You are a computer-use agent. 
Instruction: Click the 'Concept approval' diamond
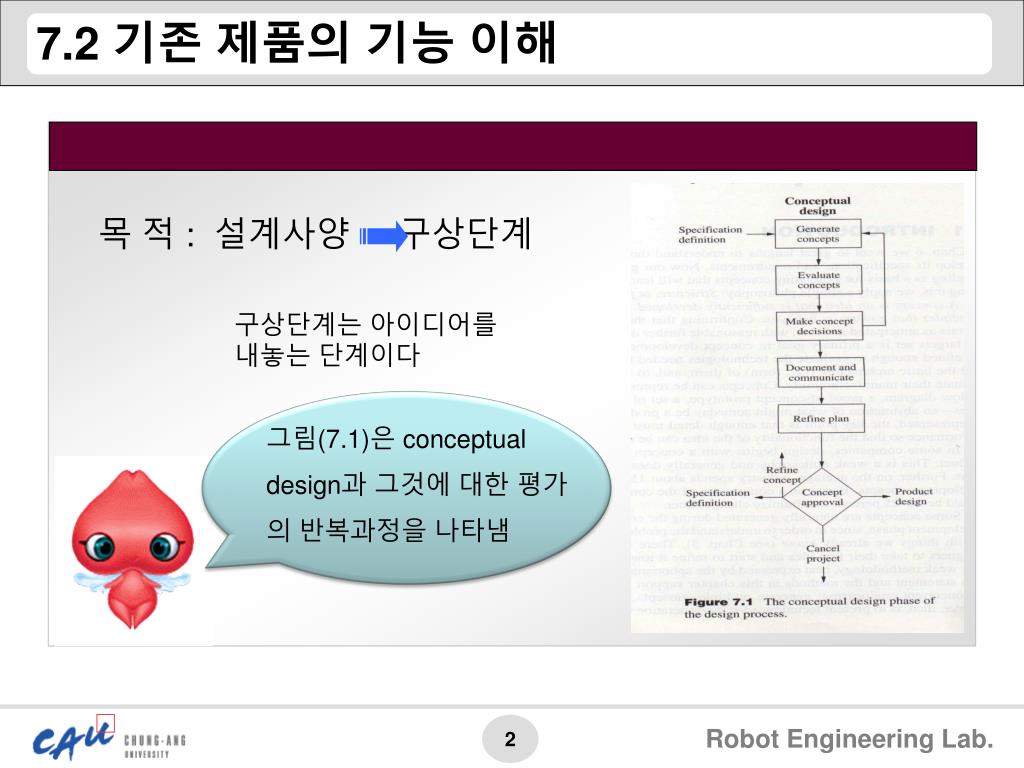point(822,498)
